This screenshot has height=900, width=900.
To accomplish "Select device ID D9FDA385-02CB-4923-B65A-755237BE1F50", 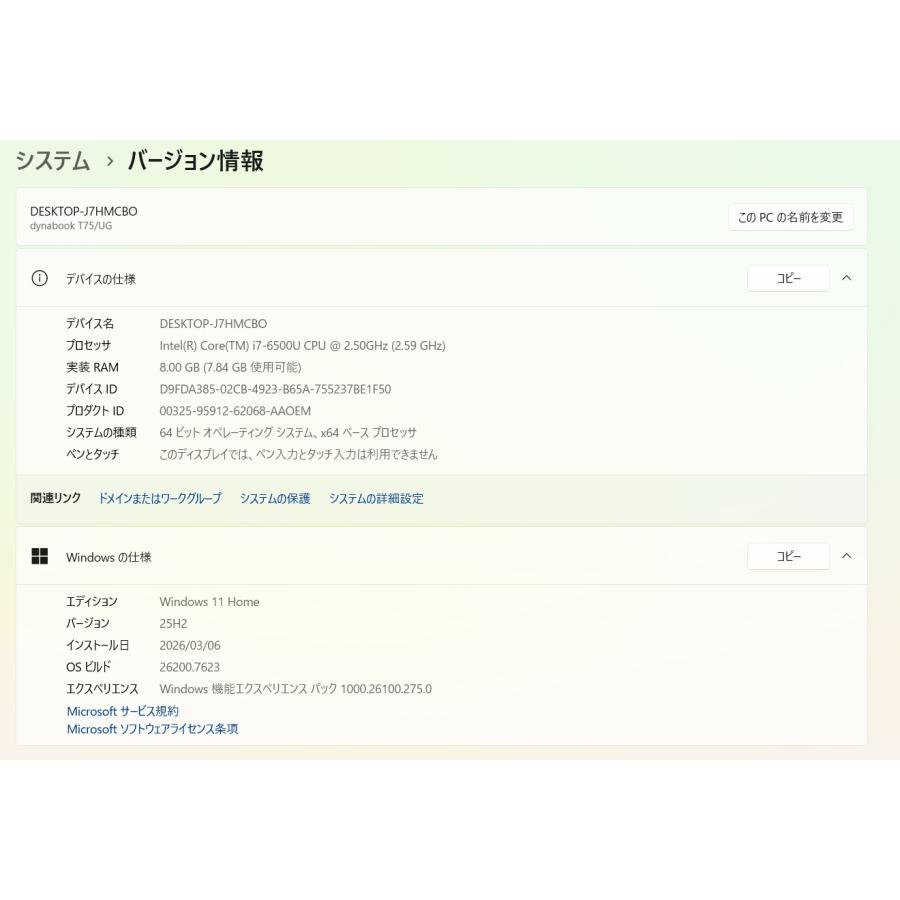I will [x=275, y=389].
